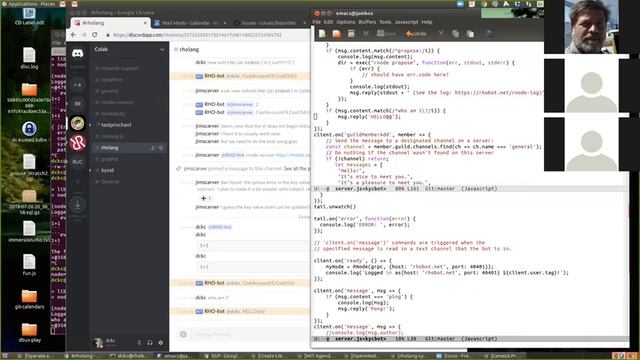This screenshot has height=360, width=640.
Task: Click the Chrome reload icon
Action: (95, 35)
